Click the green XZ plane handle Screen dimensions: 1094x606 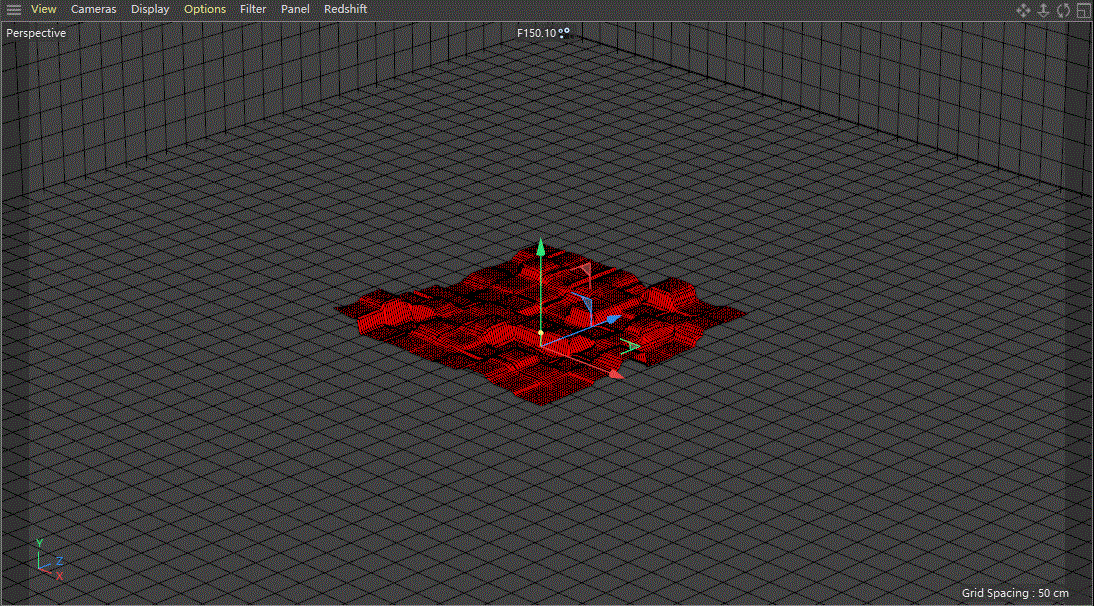(x=630, y=346)
